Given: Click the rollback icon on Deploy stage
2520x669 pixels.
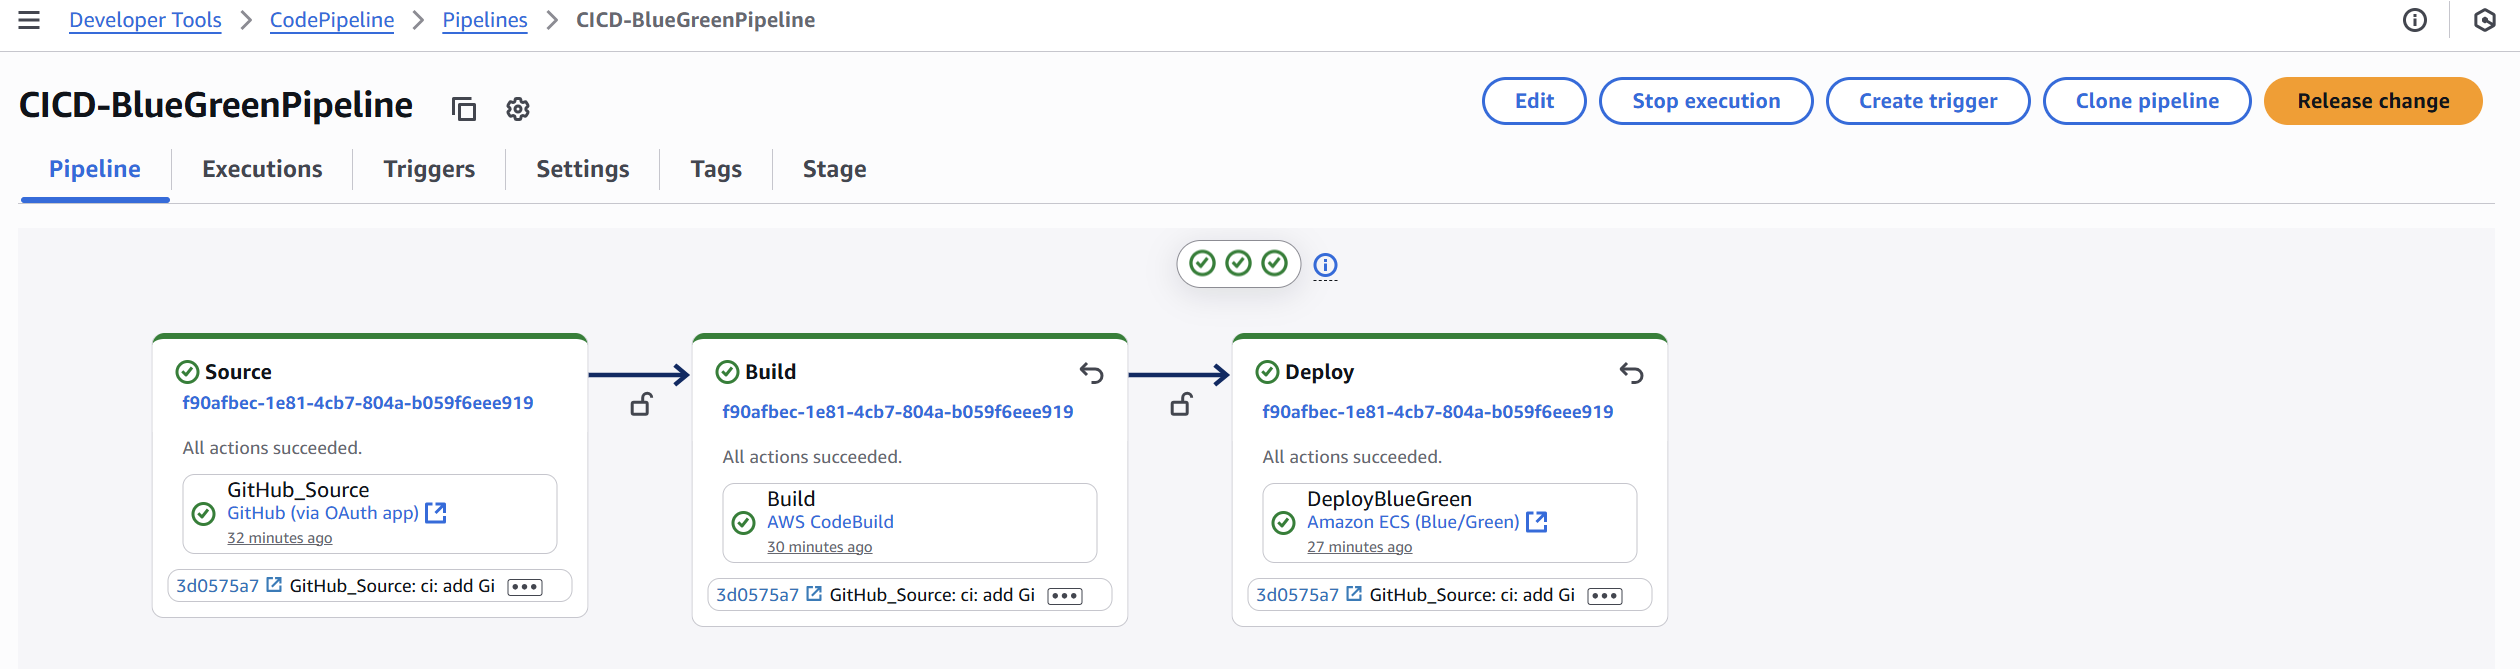Looking at the screenshot, I should [x=1631, y=373].
